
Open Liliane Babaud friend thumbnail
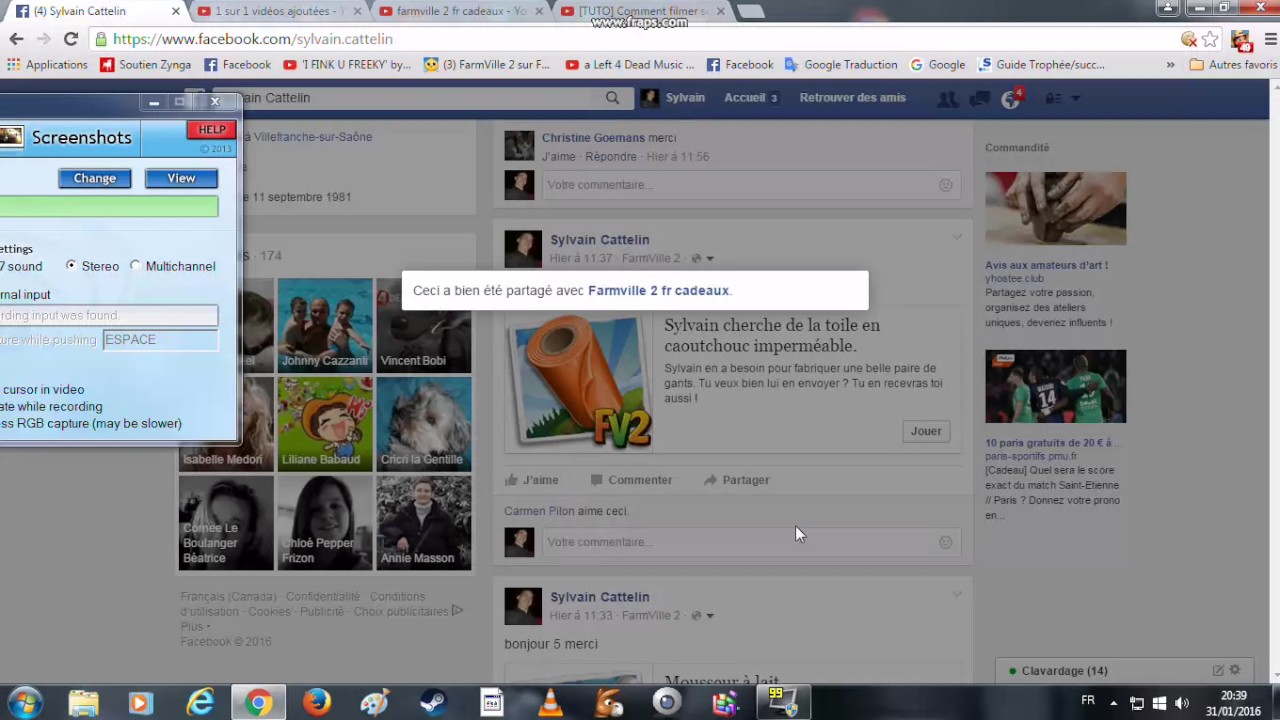[x=325, y=424]
